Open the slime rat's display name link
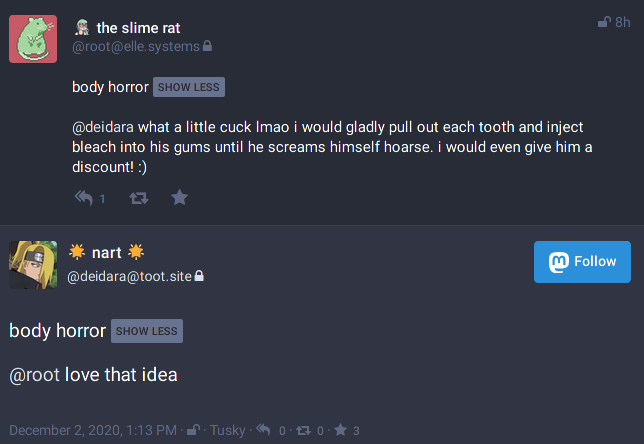 click(138, 28)
